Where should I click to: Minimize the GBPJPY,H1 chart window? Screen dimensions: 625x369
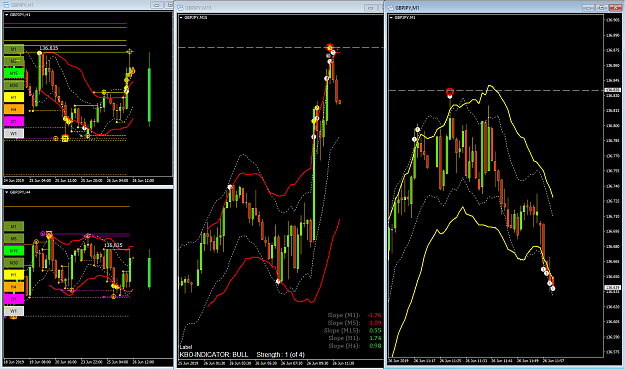[x=157, y=5]
